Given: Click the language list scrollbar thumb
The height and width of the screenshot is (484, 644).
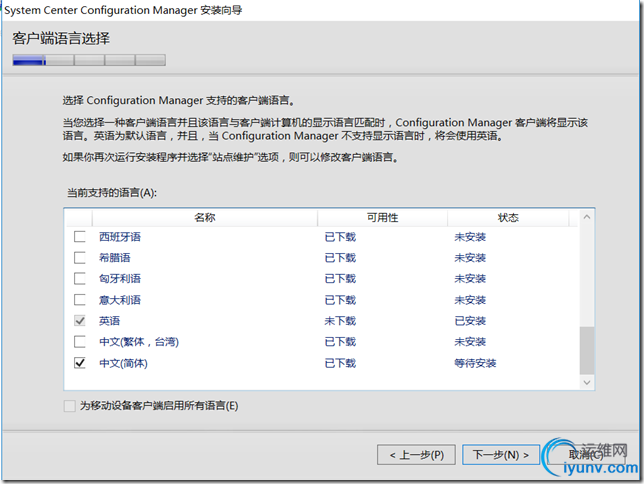Looking at the screenshot, I should (x=587, y=350).
